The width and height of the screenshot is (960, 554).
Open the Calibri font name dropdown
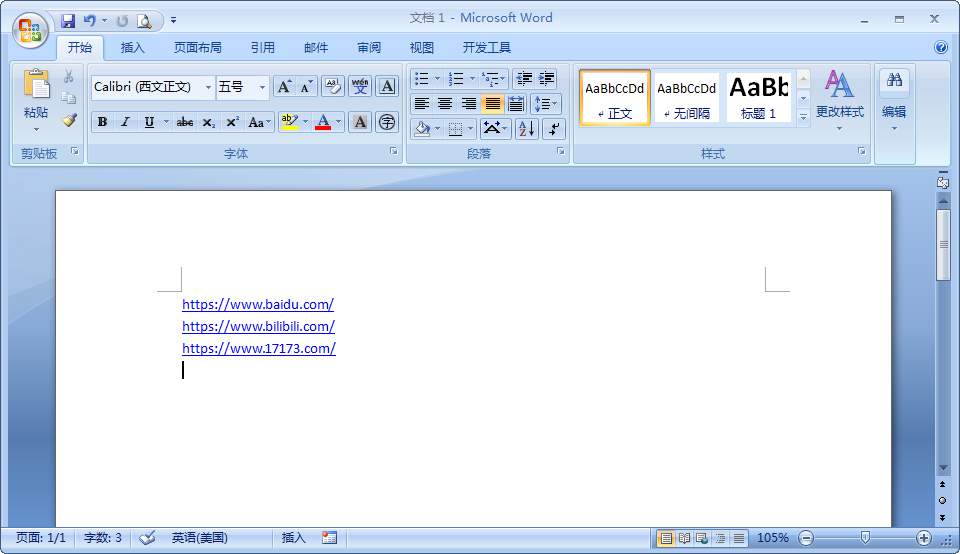(x=208, y=88)
